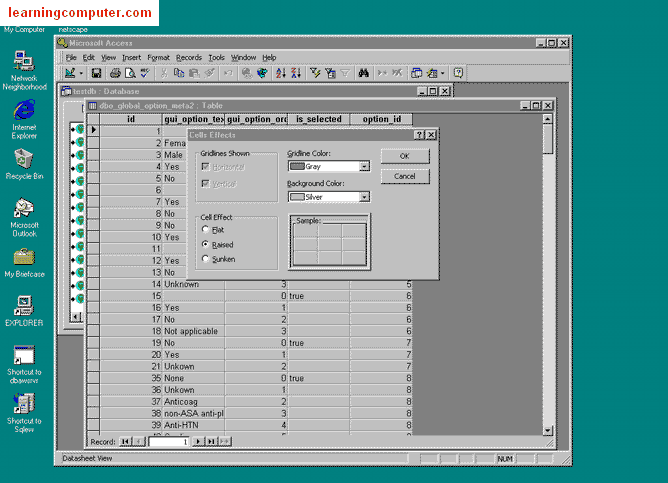
Task: Click the 'Not applicable' cell in row 18
Action: [x=193, y=331]
